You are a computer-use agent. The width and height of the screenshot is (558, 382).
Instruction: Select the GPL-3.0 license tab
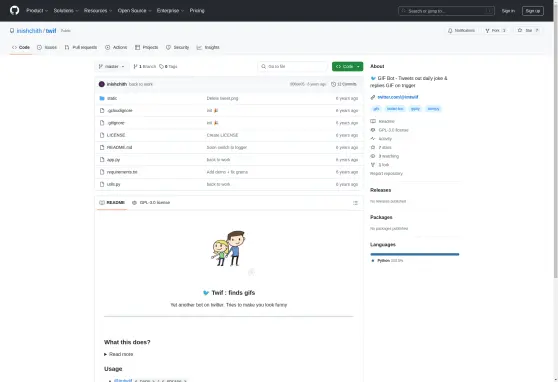[151, 203]
